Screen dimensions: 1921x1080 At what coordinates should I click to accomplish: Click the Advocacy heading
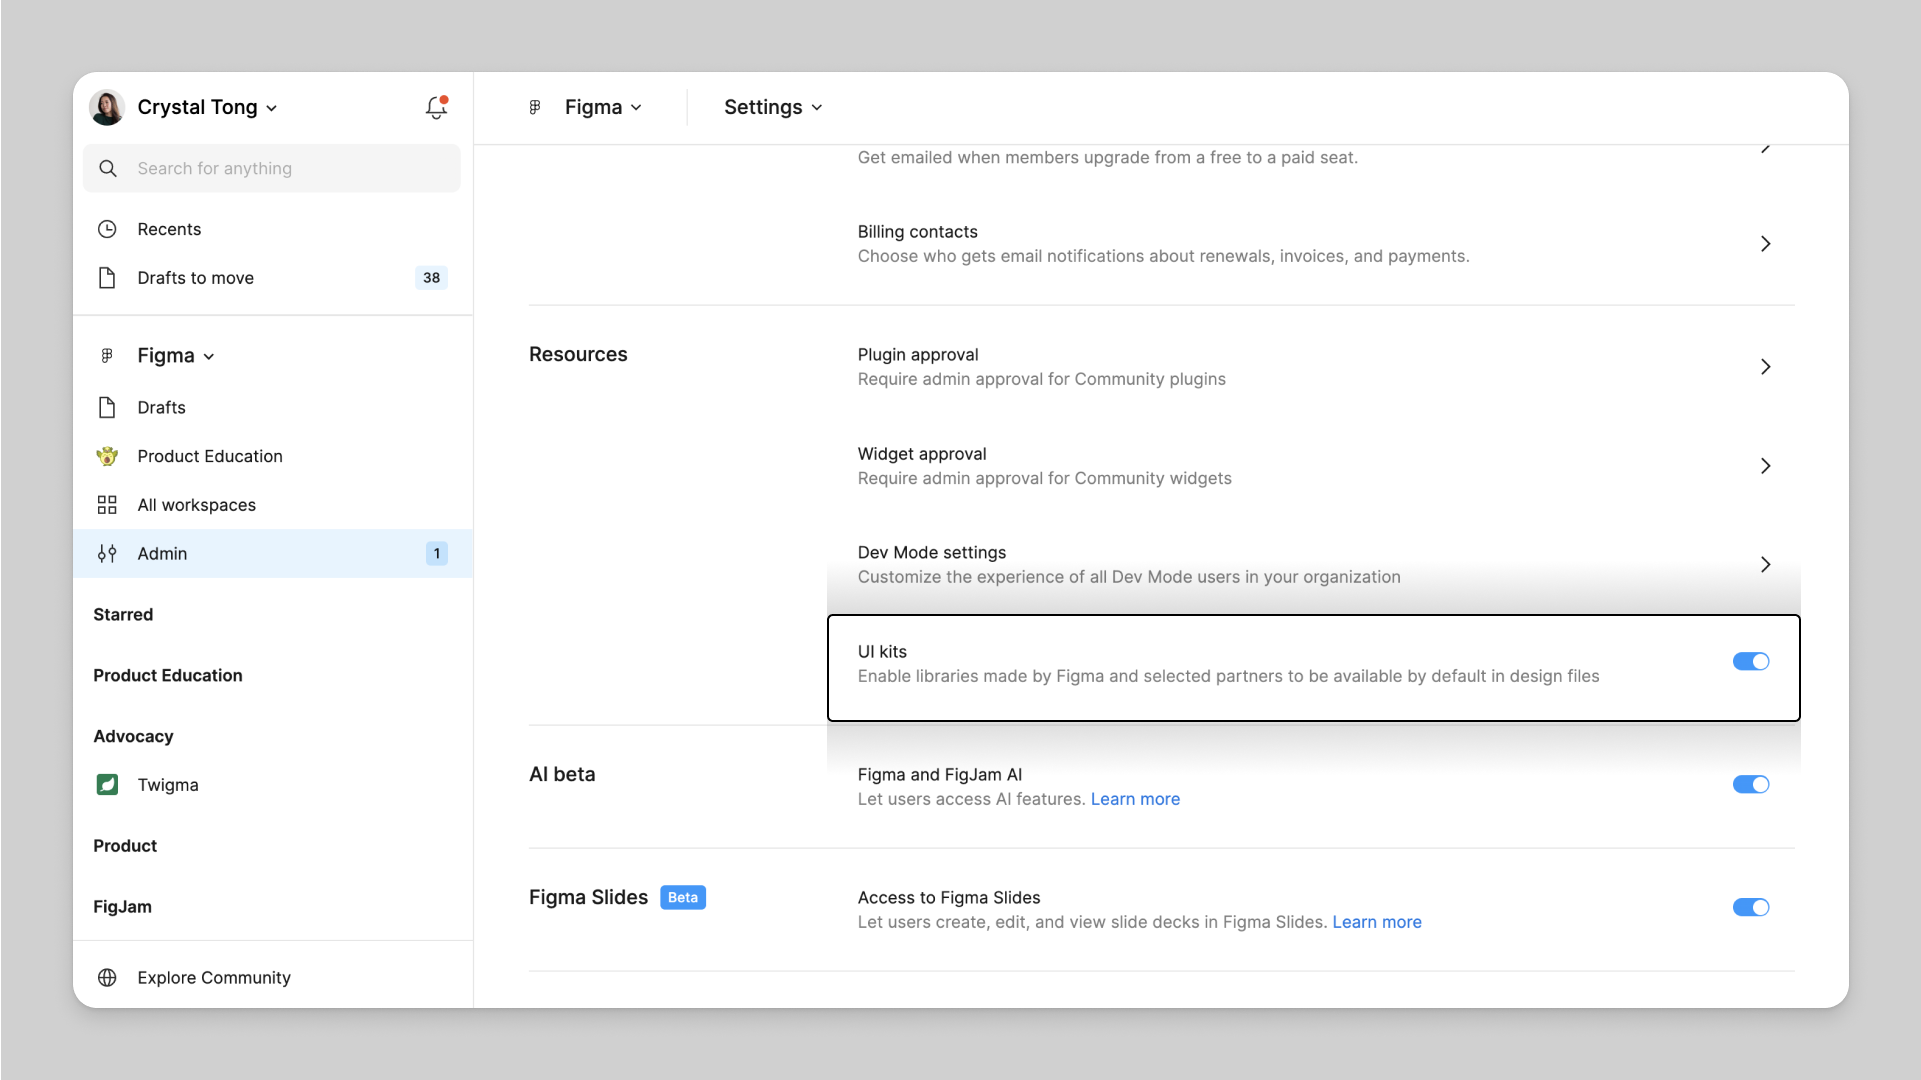[133, 737]
